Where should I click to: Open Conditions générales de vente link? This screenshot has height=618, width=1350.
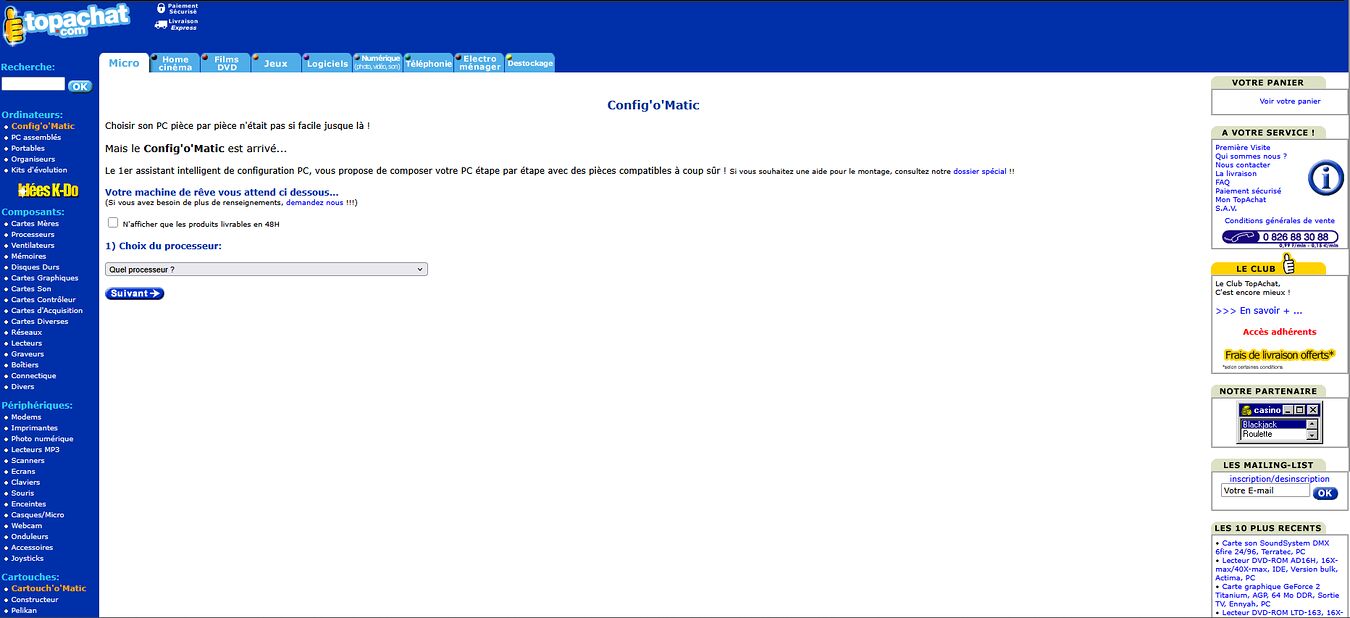pyautogui.click(x=1279, y=221)
